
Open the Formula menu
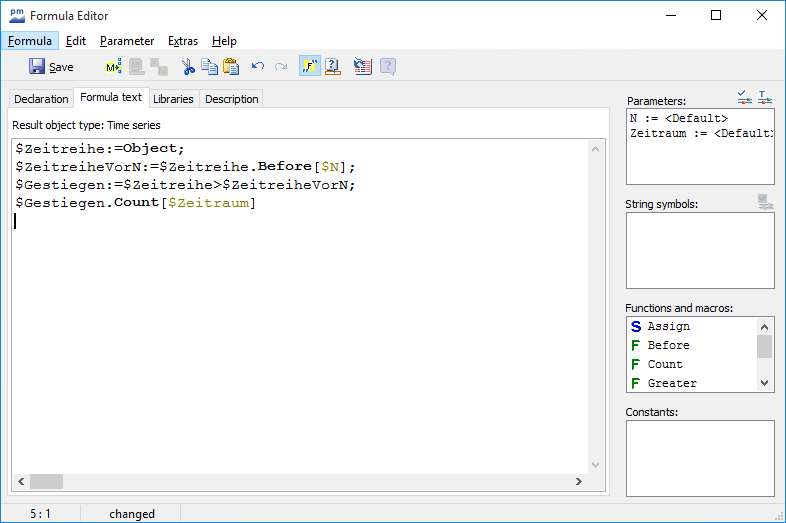click(29, 41)
